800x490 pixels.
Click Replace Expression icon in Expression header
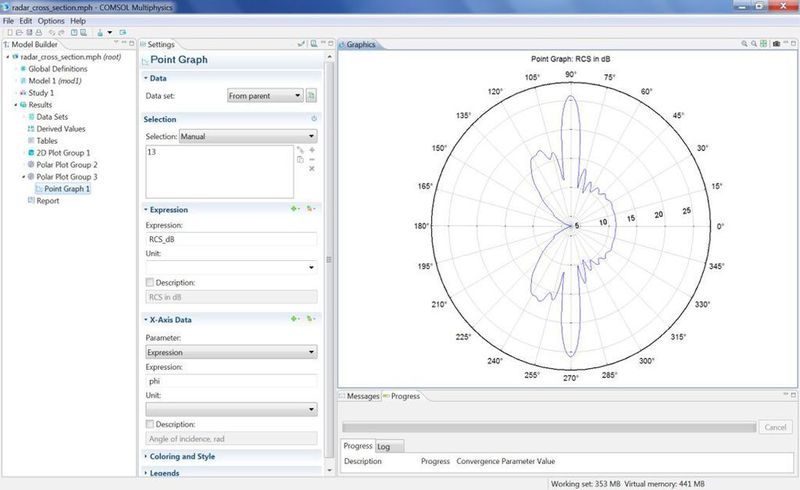(310, 209)
